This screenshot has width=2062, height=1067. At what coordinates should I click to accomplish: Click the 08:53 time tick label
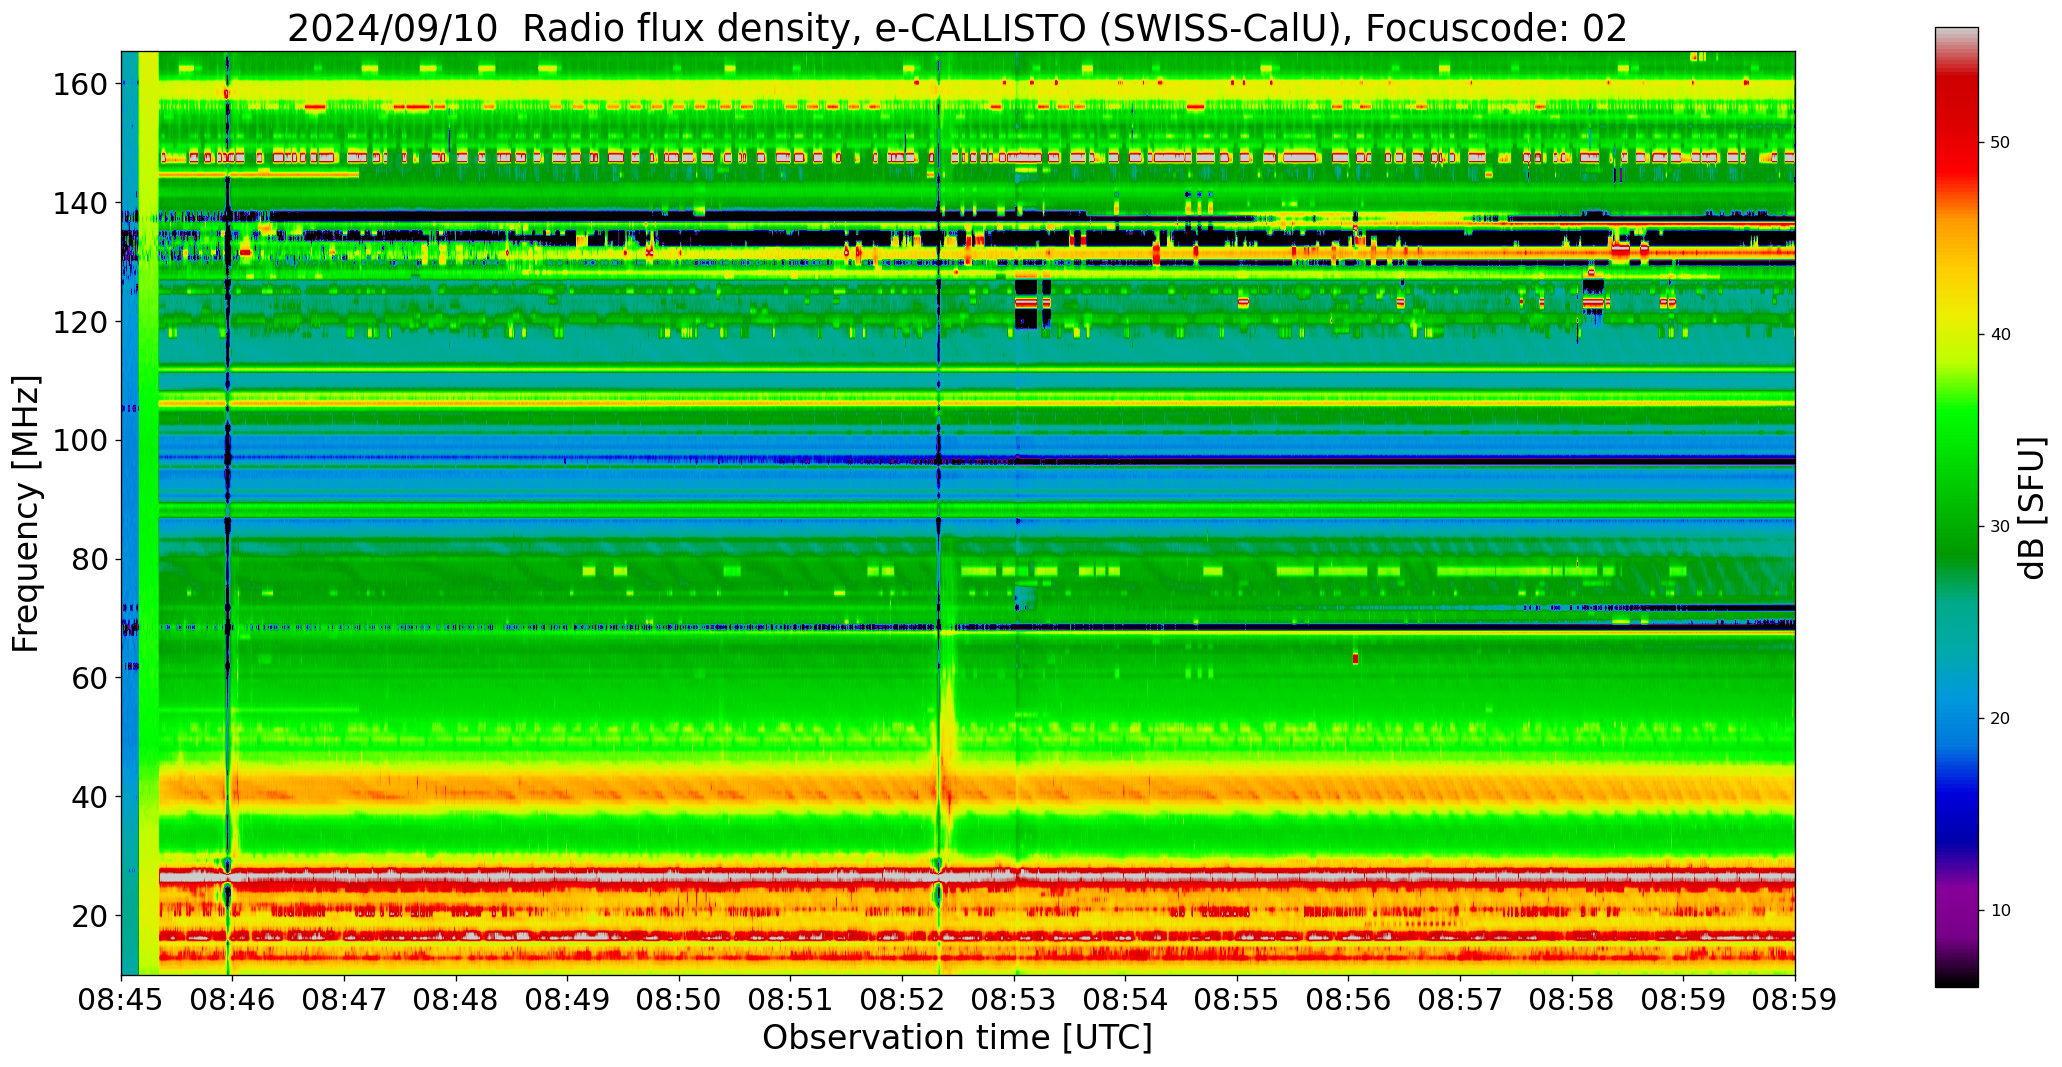click(1014, 1000)
